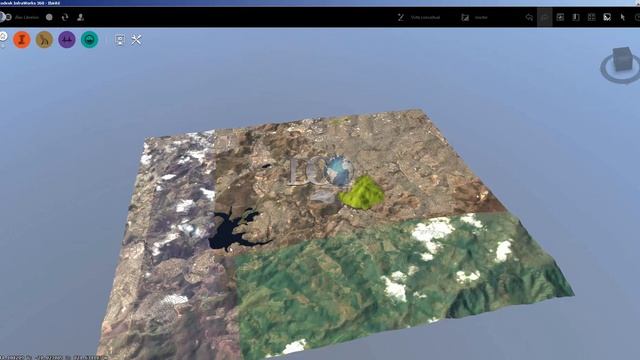Click the split panel icon in top bar

576,17
